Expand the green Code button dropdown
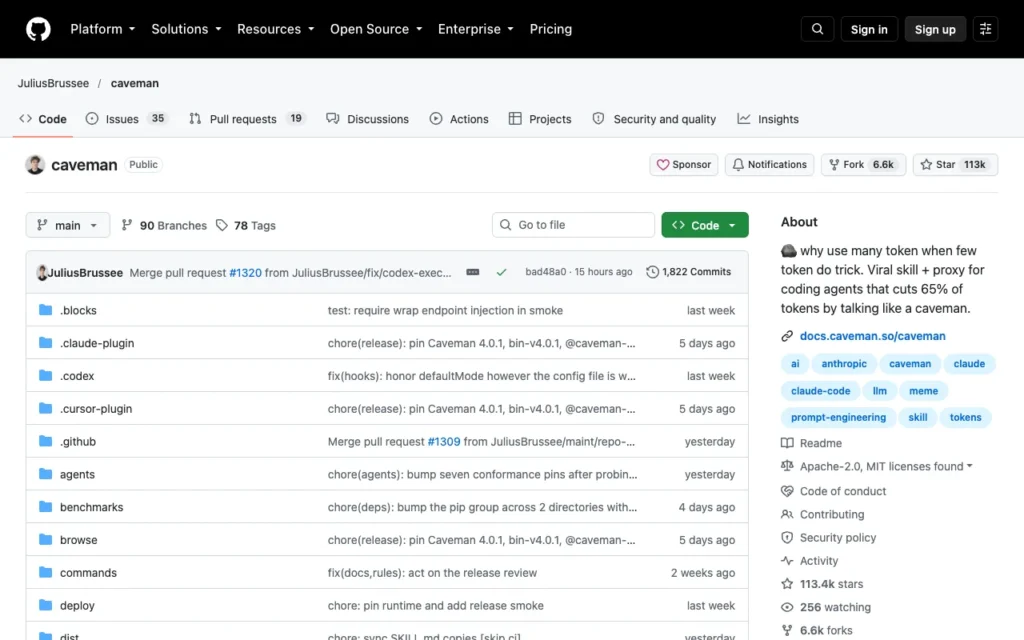This screenshot has height=640, width=1024. (x=705, y=225)
